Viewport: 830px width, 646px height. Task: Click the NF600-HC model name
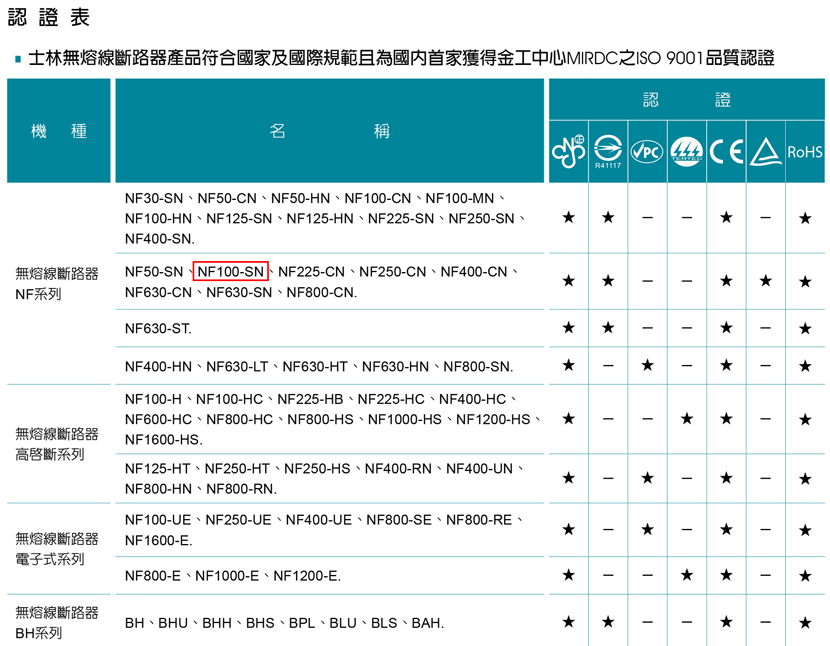158,419
